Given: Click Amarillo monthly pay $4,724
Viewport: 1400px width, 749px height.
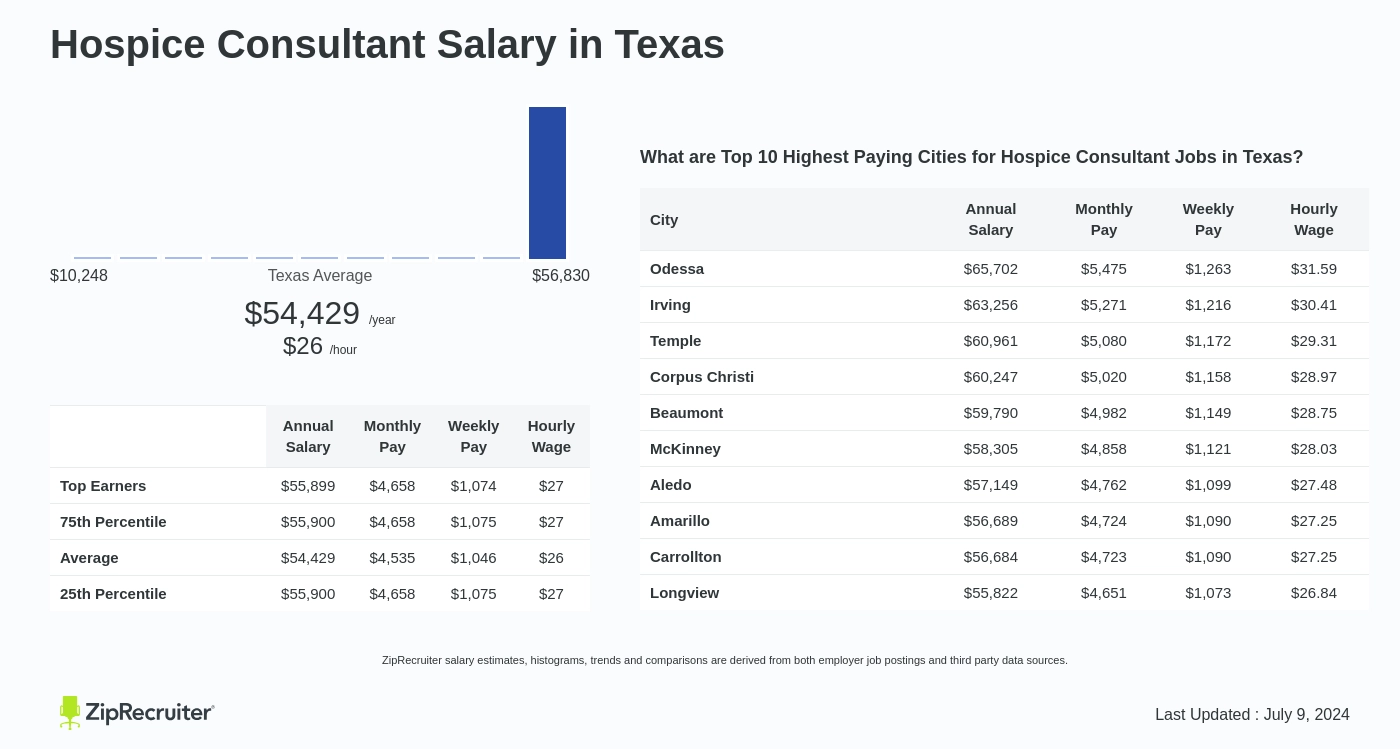Looking at the screenshot, I should [1104, 520].
